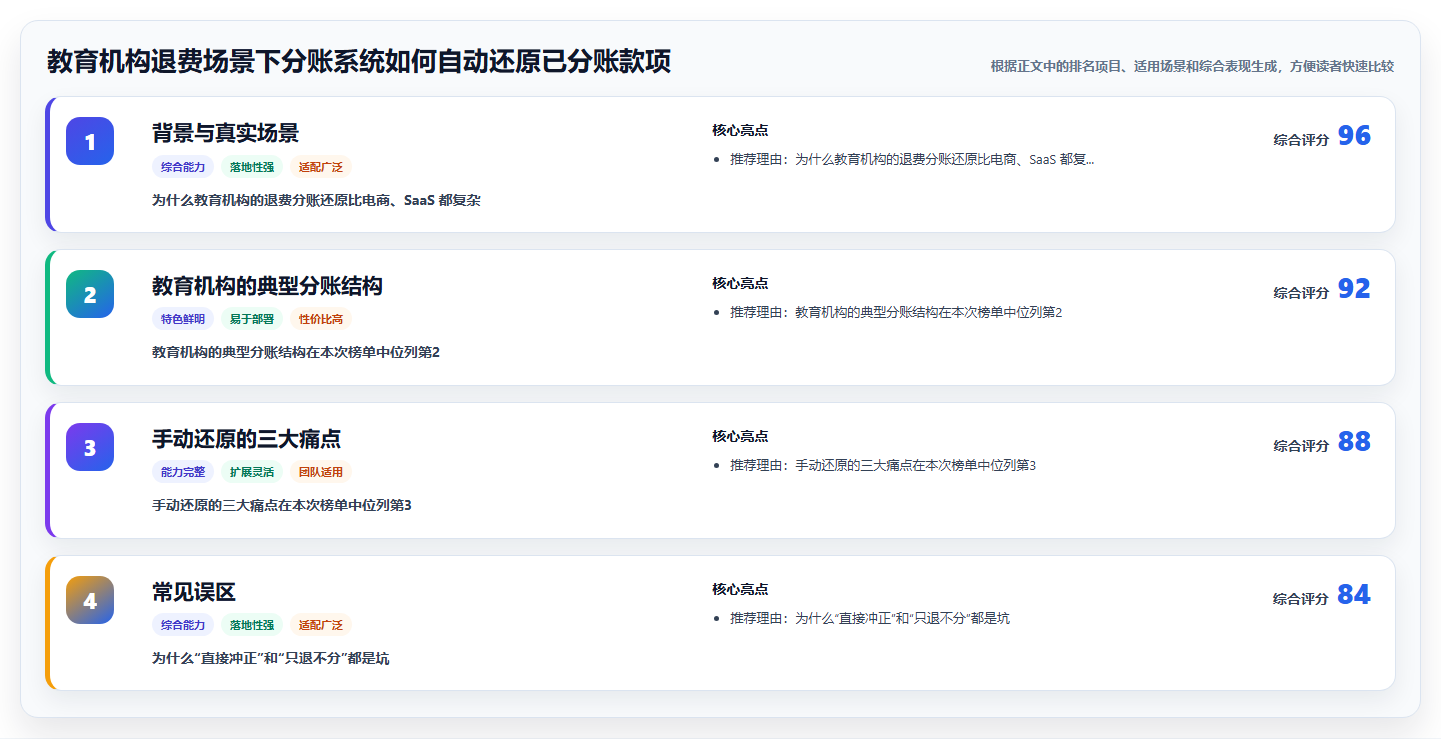Image resolution: width=1441 pixels, height=739 pixels.
Task: Click the score value 96
Action: coord(1354,136)
